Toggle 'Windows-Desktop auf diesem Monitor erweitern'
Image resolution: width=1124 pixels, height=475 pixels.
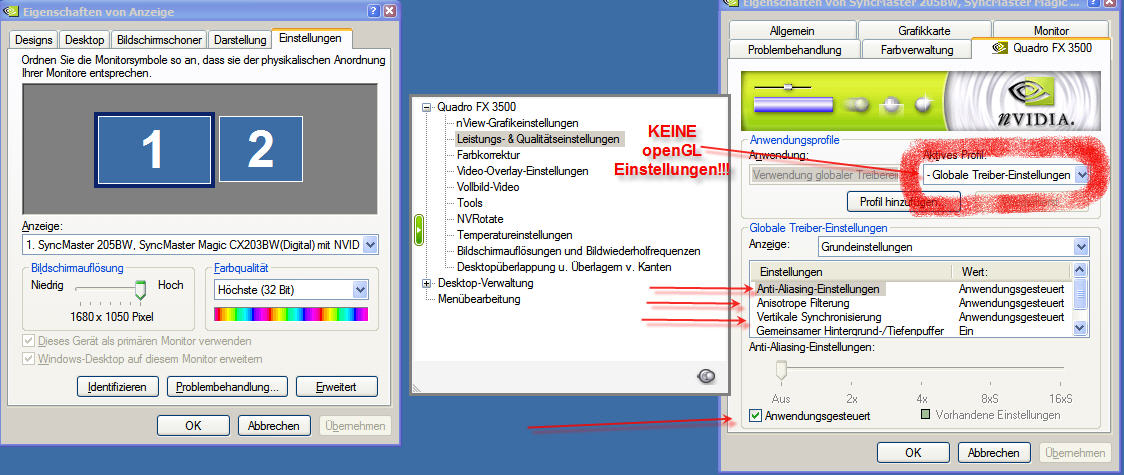(29, 358)
